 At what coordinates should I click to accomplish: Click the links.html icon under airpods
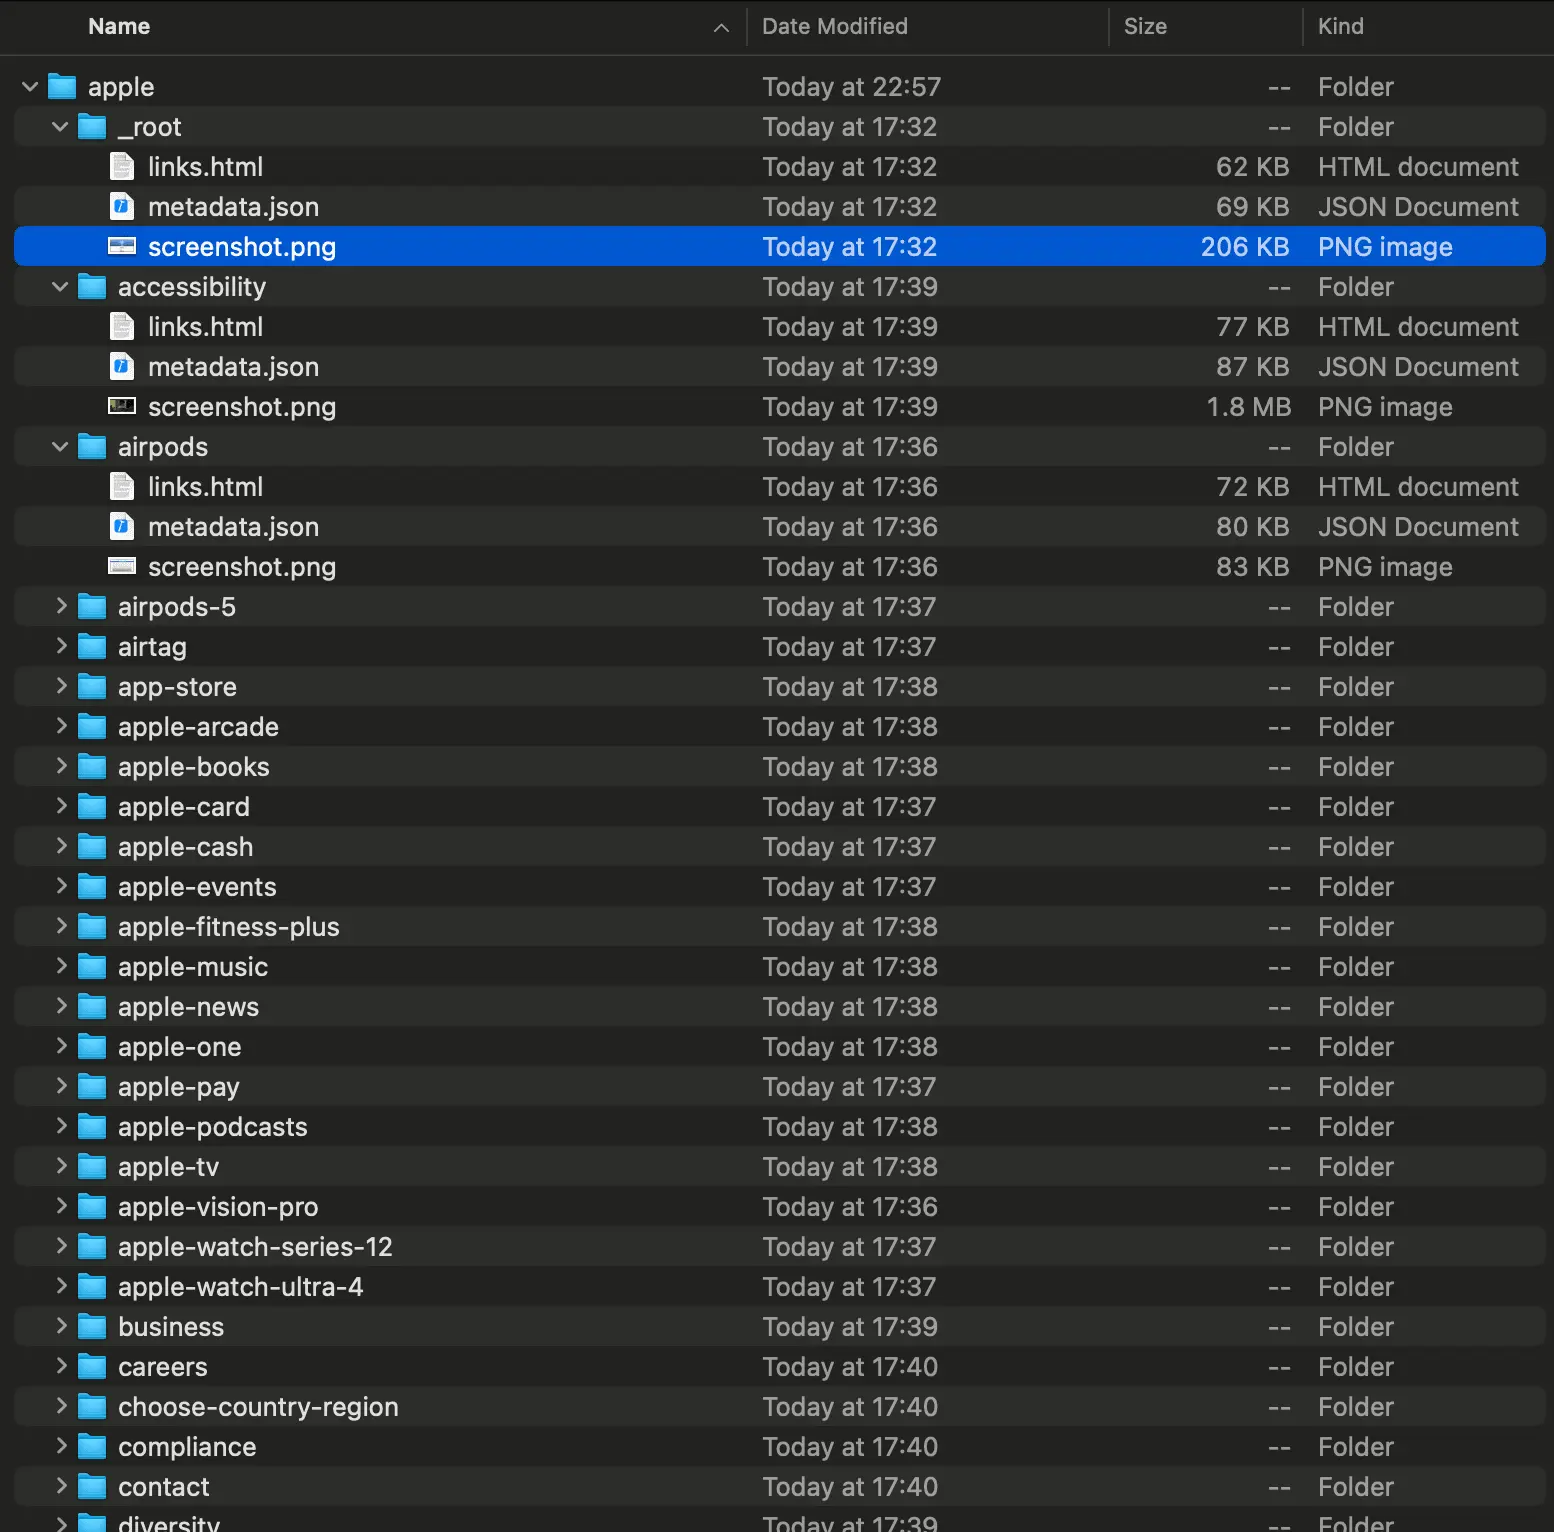click(x=122, y=487)
